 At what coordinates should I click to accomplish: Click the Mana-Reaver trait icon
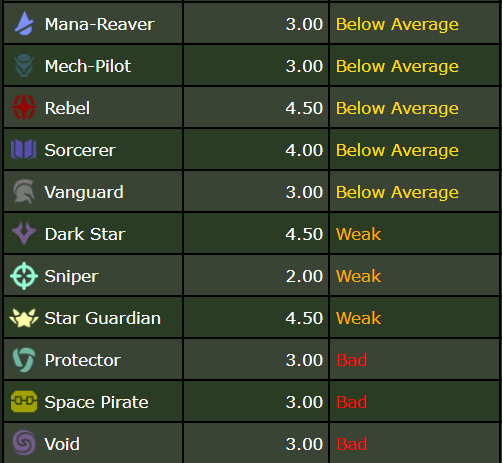pos(24,24)
